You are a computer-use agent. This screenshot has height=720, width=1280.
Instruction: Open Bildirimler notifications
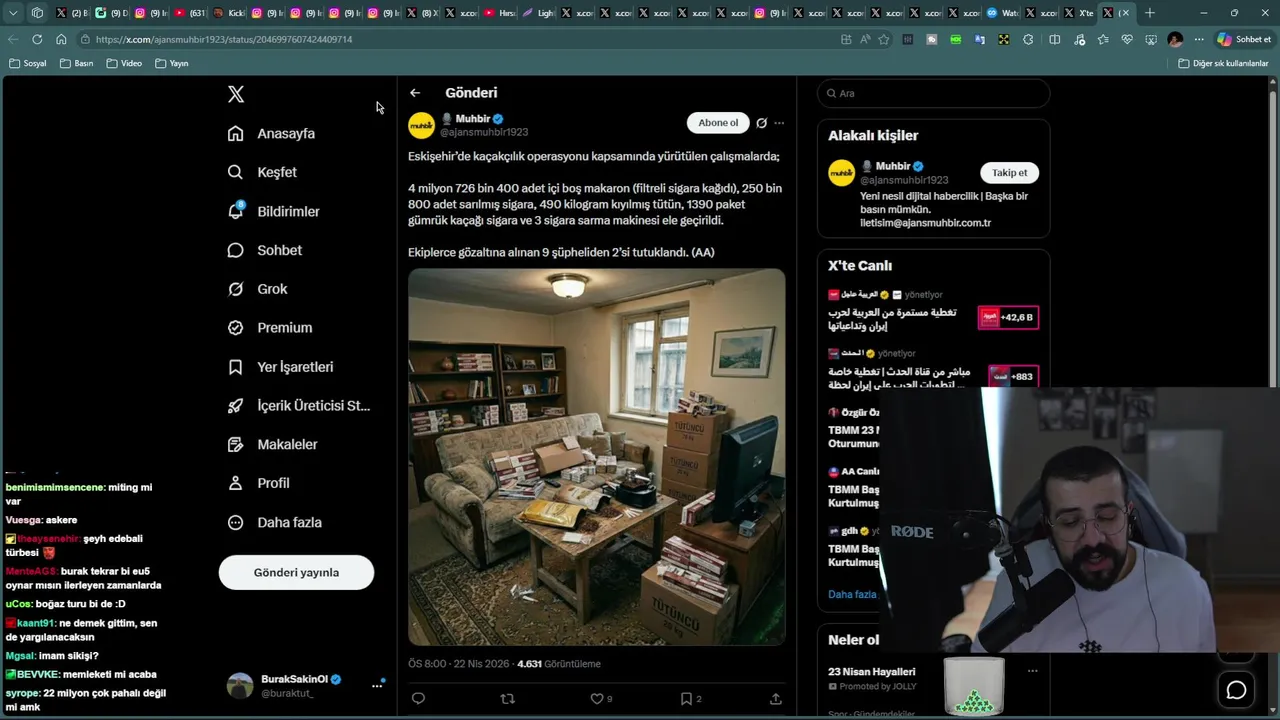pyautogui.click(x=274, y=211)
